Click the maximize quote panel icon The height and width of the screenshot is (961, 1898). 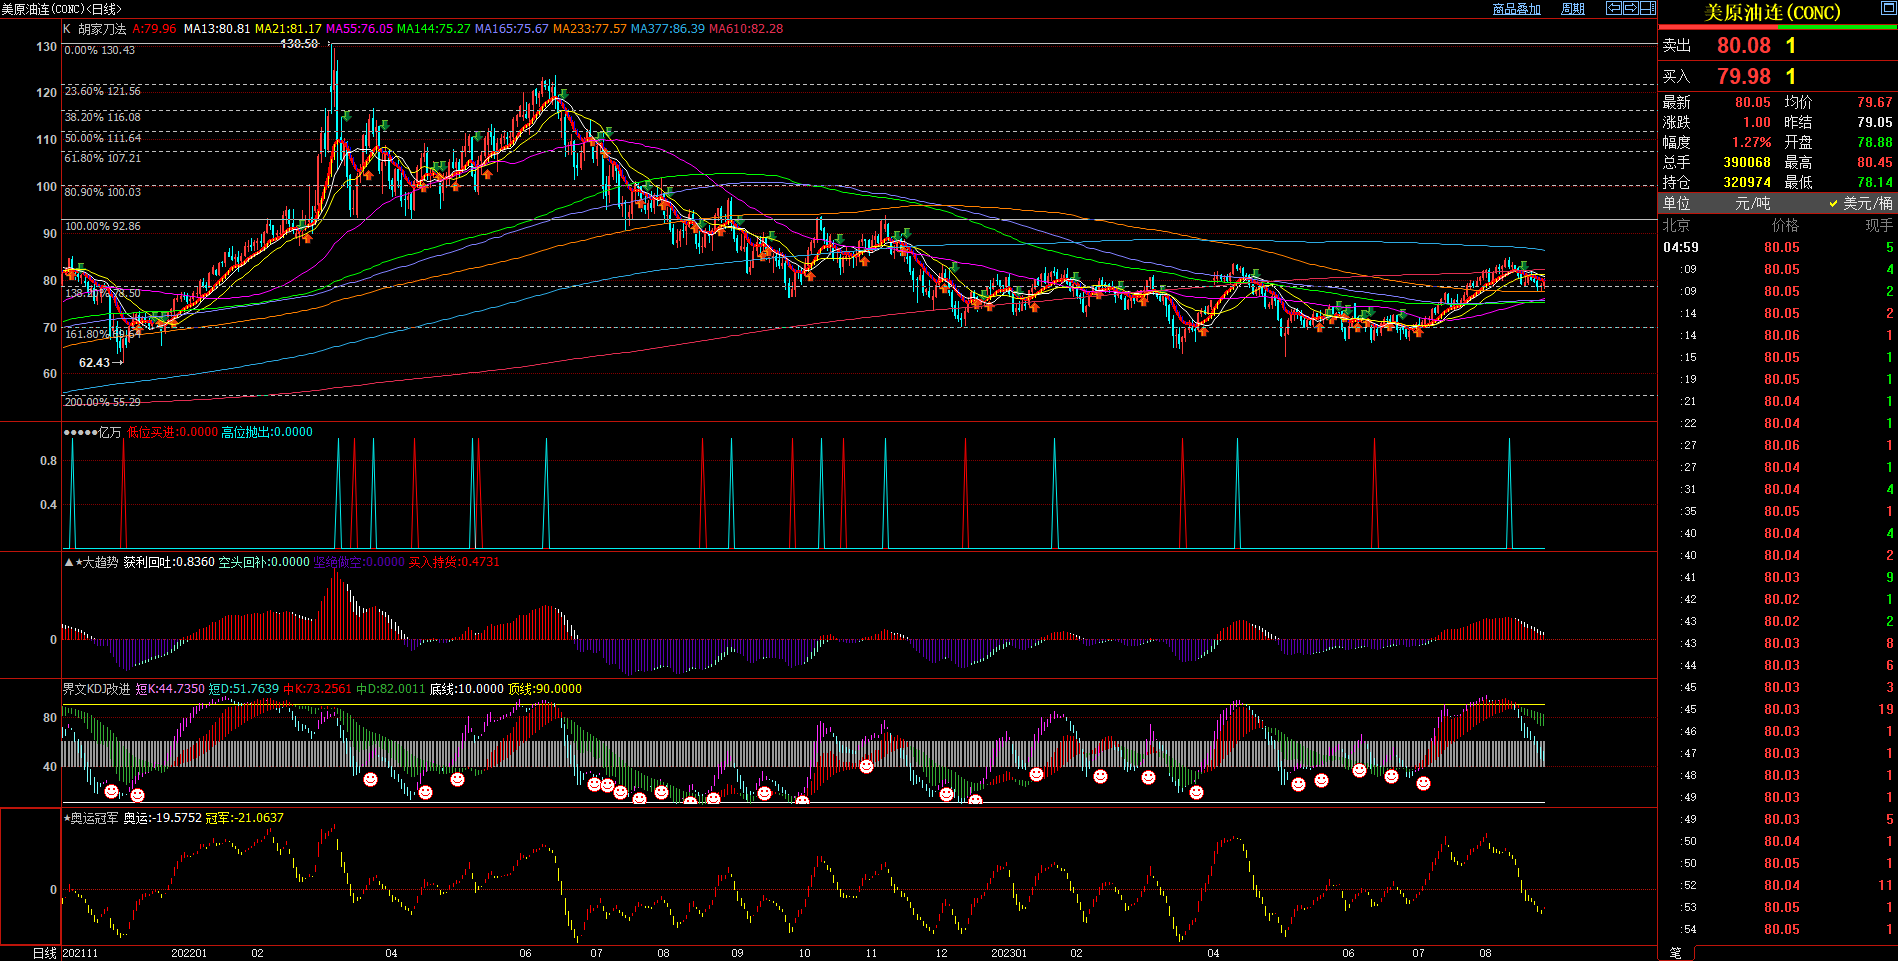coord(1888,9)
